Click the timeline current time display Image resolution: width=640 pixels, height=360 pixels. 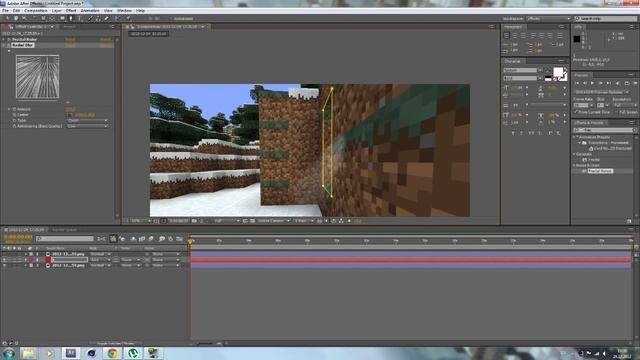tap(18, 237)
